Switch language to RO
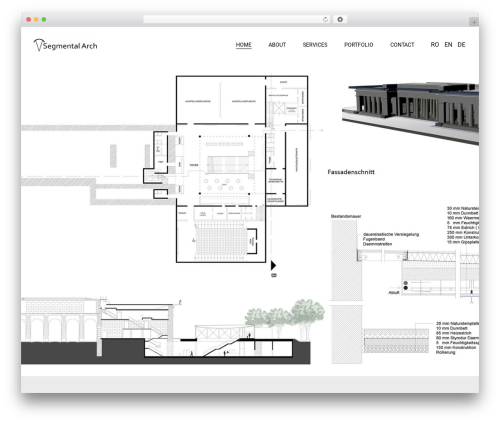 click(435, 45)
